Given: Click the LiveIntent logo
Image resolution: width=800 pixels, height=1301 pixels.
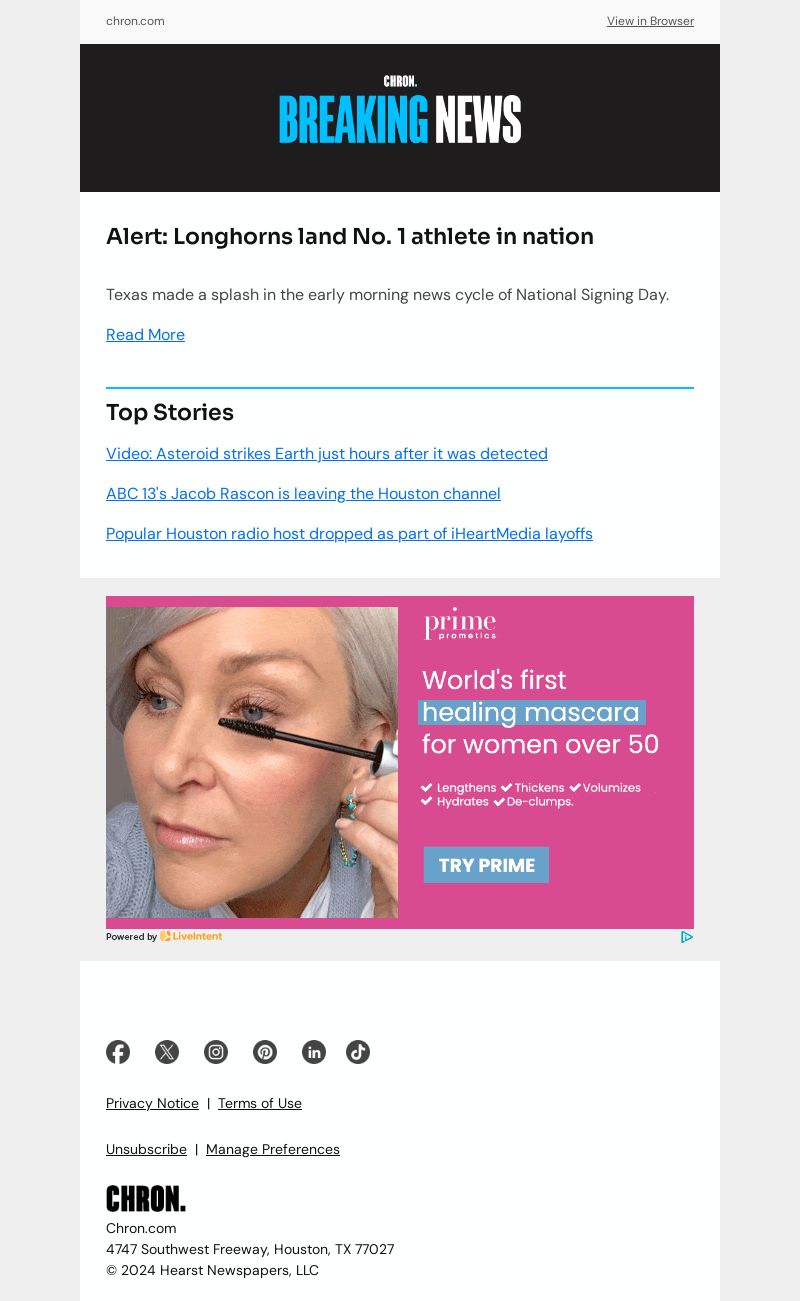Looking at the screenshot, I should click(191, 937).
